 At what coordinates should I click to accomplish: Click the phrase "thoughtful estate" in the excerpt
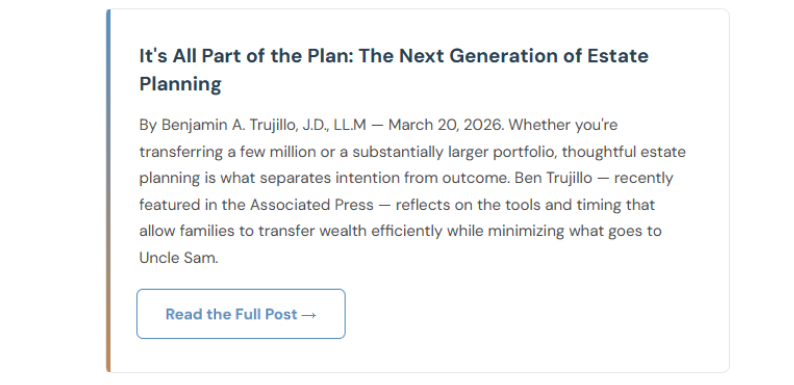(x=624, y=152)
